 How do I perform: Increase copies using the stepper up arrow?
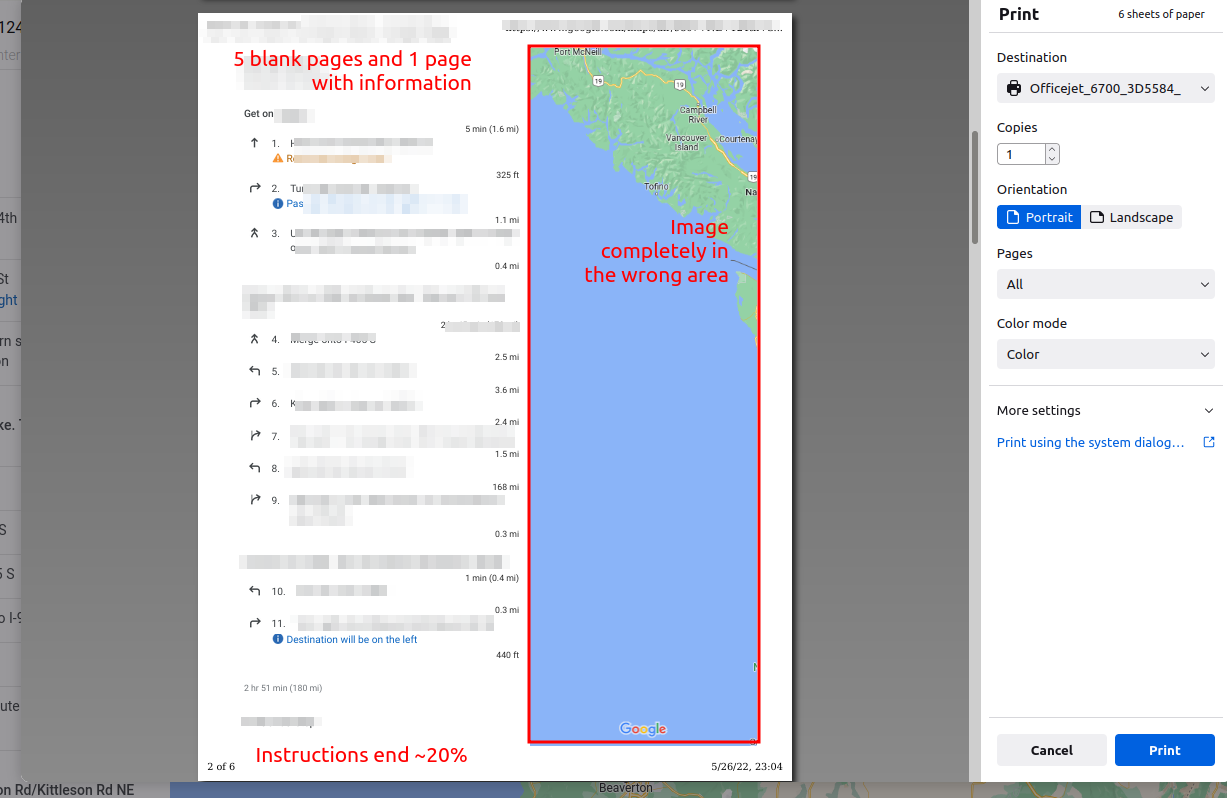(1051, 148)
